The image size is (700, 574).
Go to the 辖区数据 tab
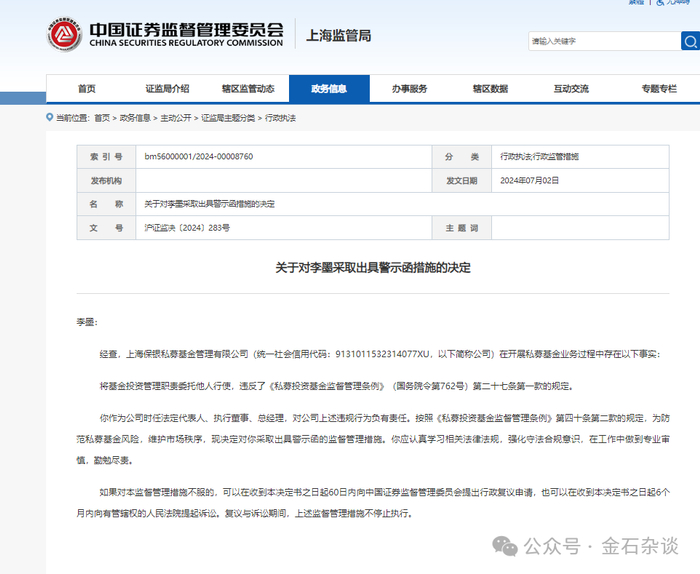[491, 89]
